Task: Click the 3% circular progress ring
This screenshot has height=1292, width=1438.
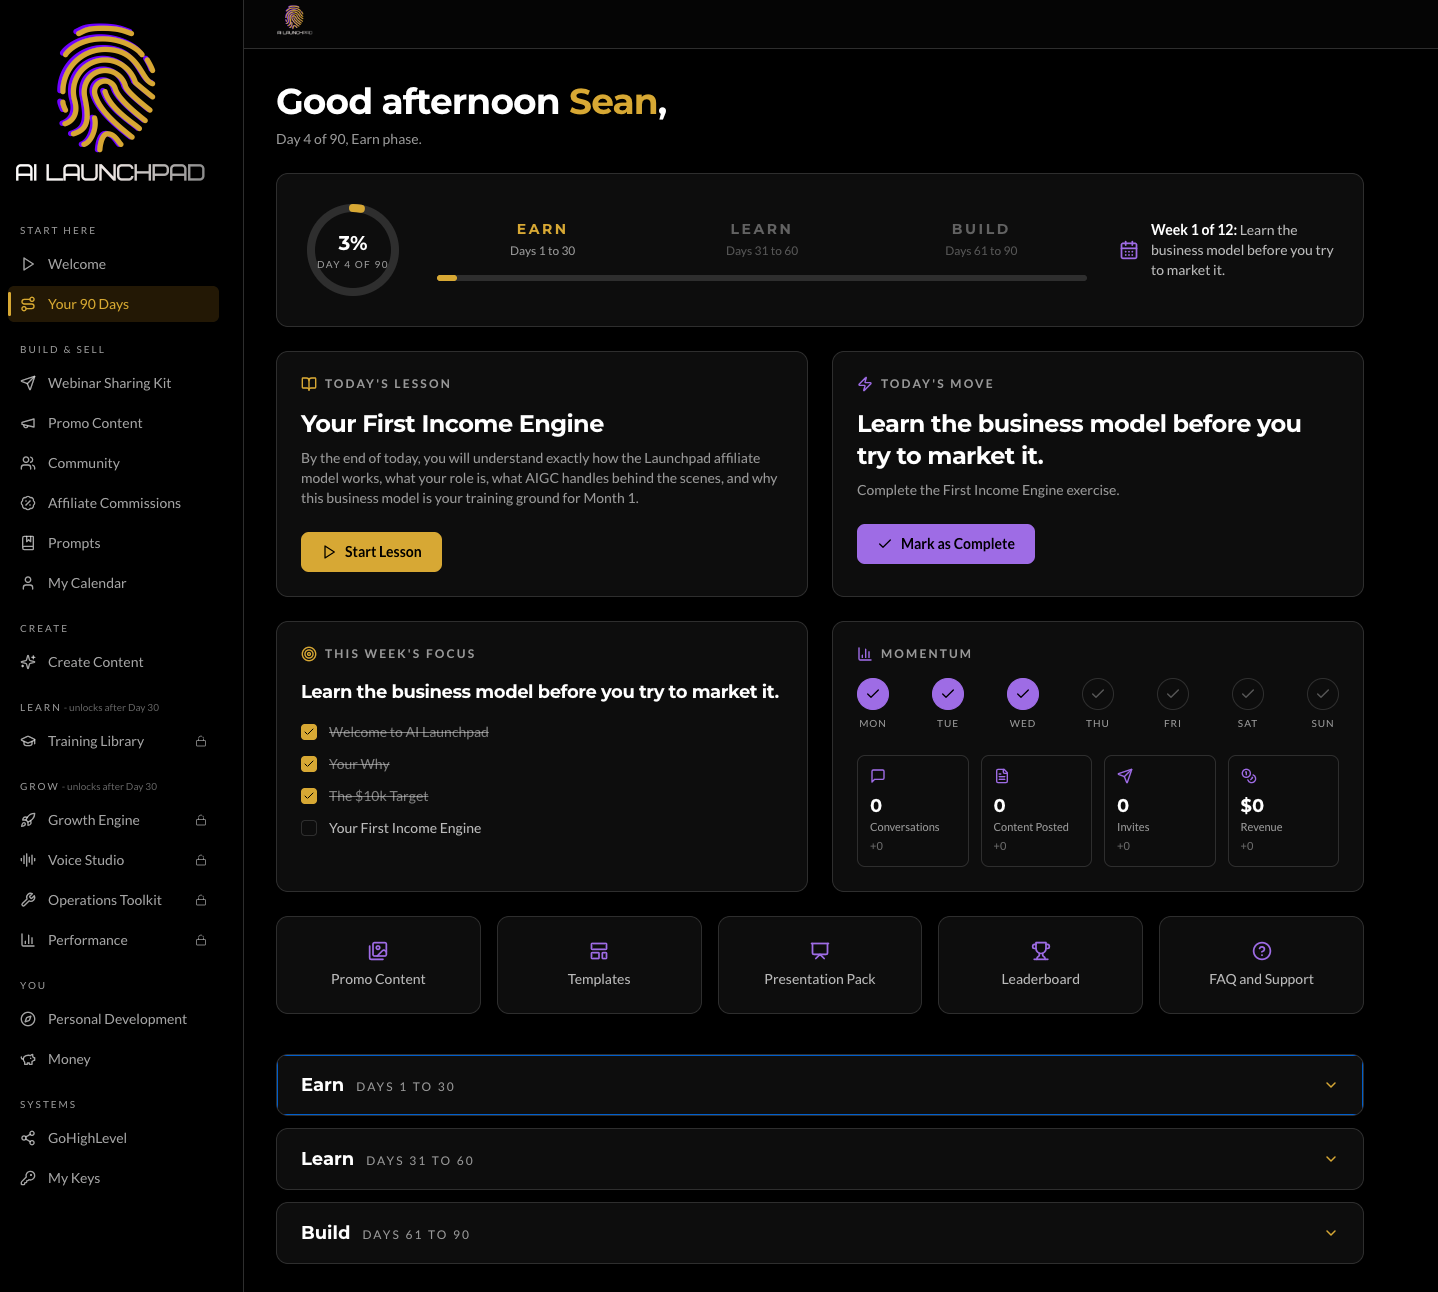Action: tap(353, 250)
